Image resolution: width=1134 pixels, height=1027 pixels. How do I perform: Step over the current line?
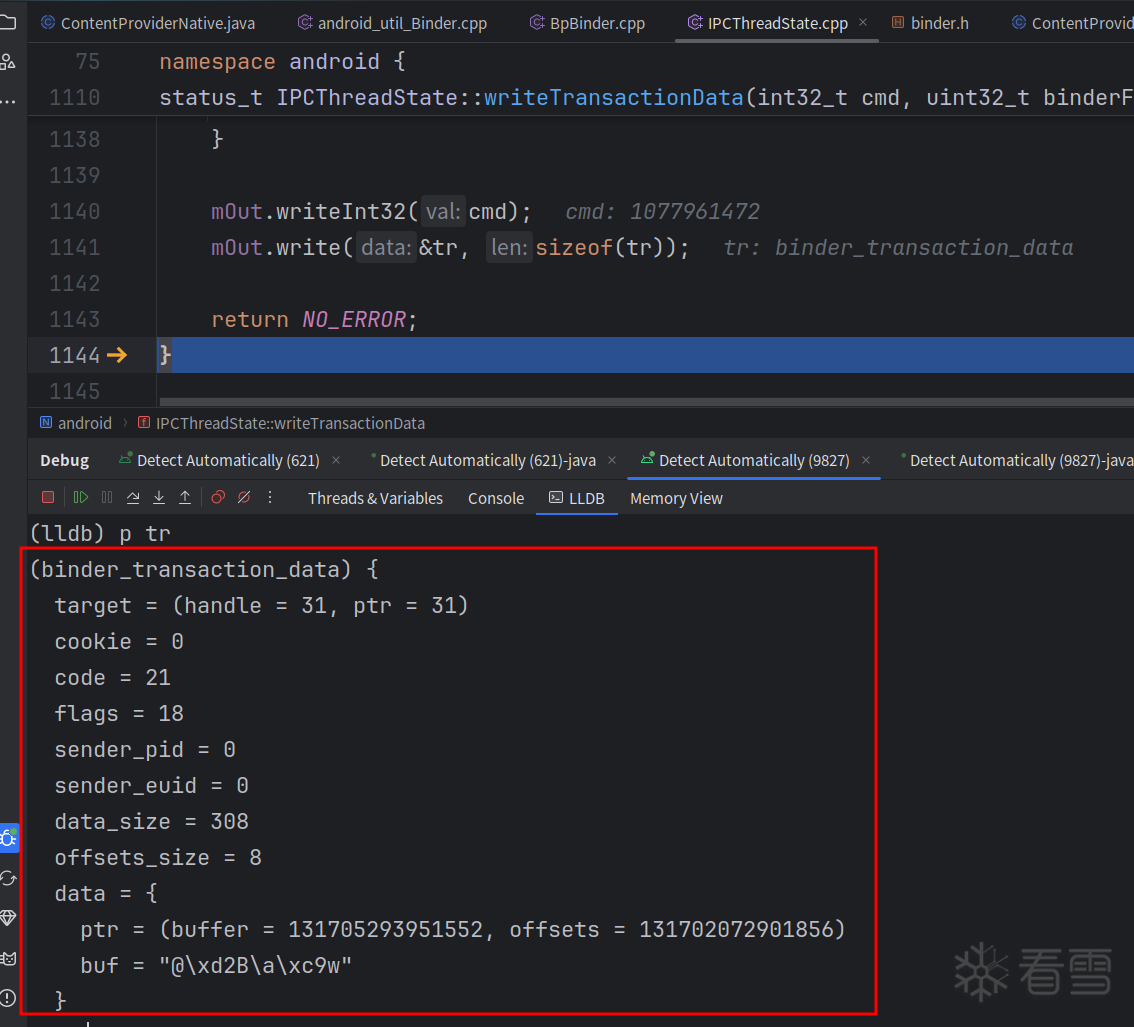click(133, 498)
